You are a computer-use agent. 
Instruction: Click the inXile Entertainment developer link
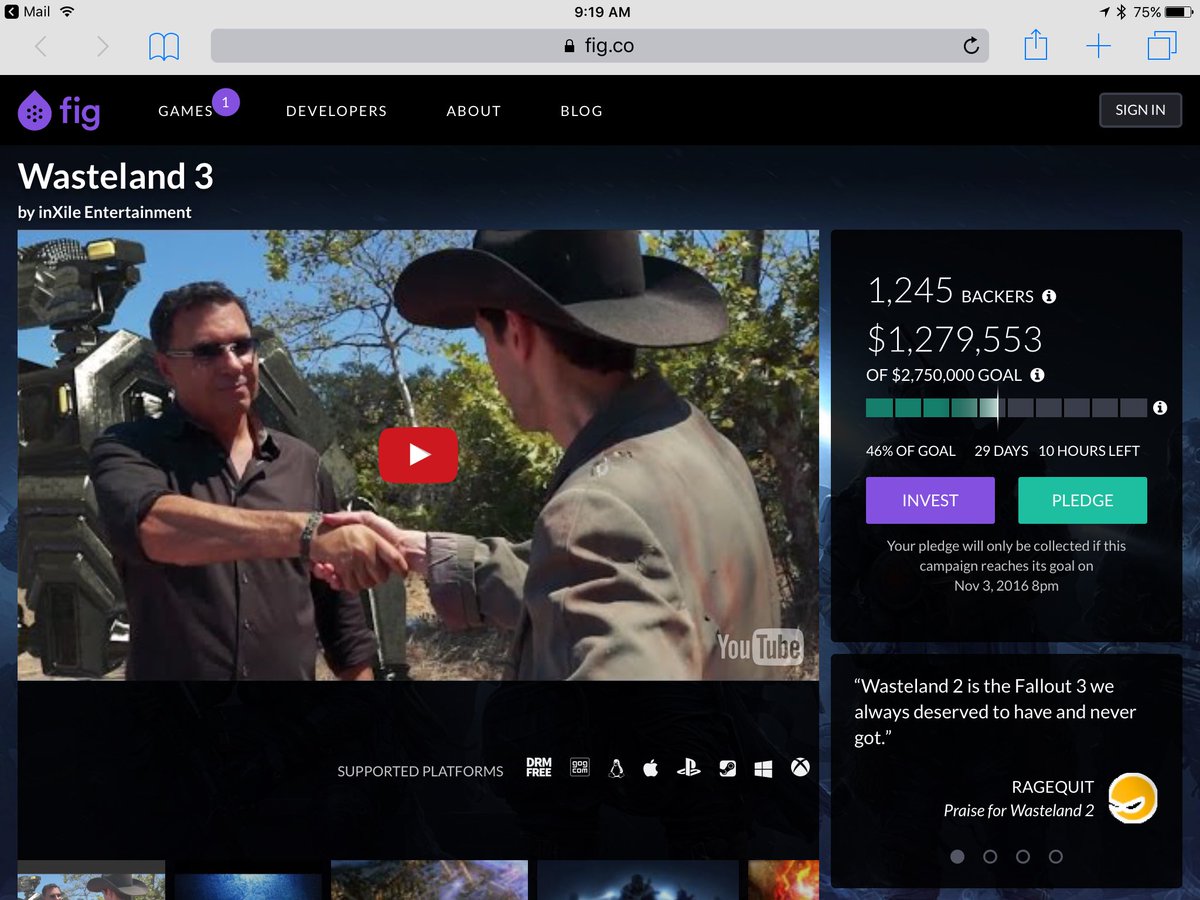point(113,212)
